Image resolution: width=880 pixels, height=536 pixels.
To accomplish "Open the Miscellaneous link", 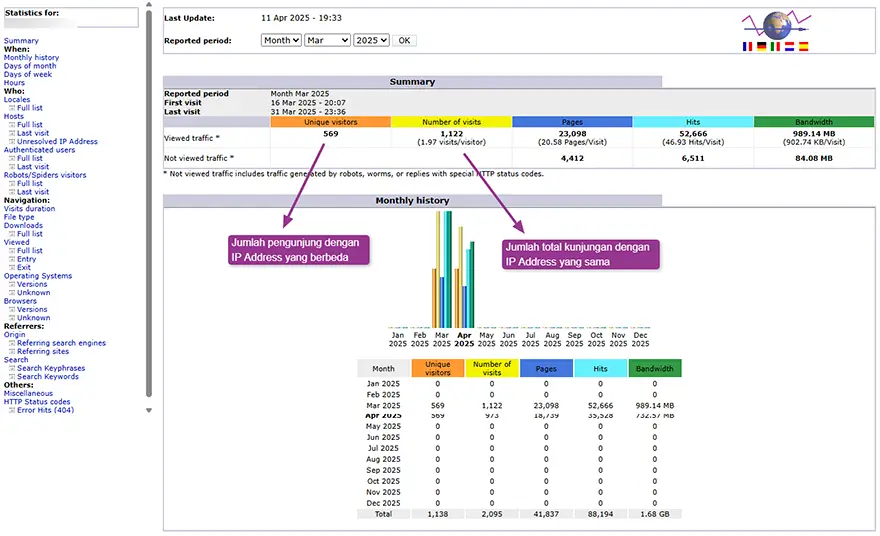I will point(28,393).
